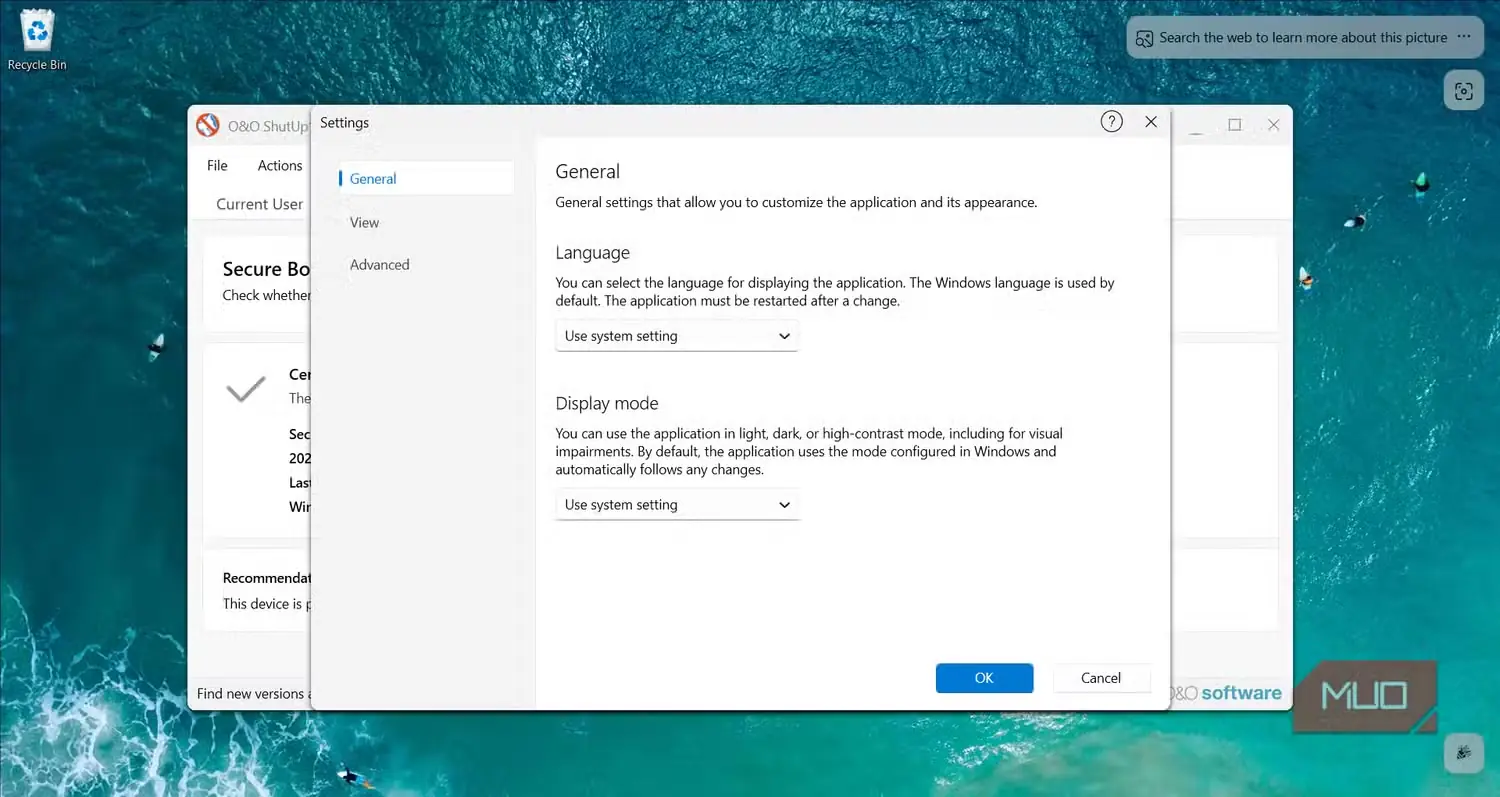
Task: Click the "Display mode" section heading
Action: click(607, 404)
